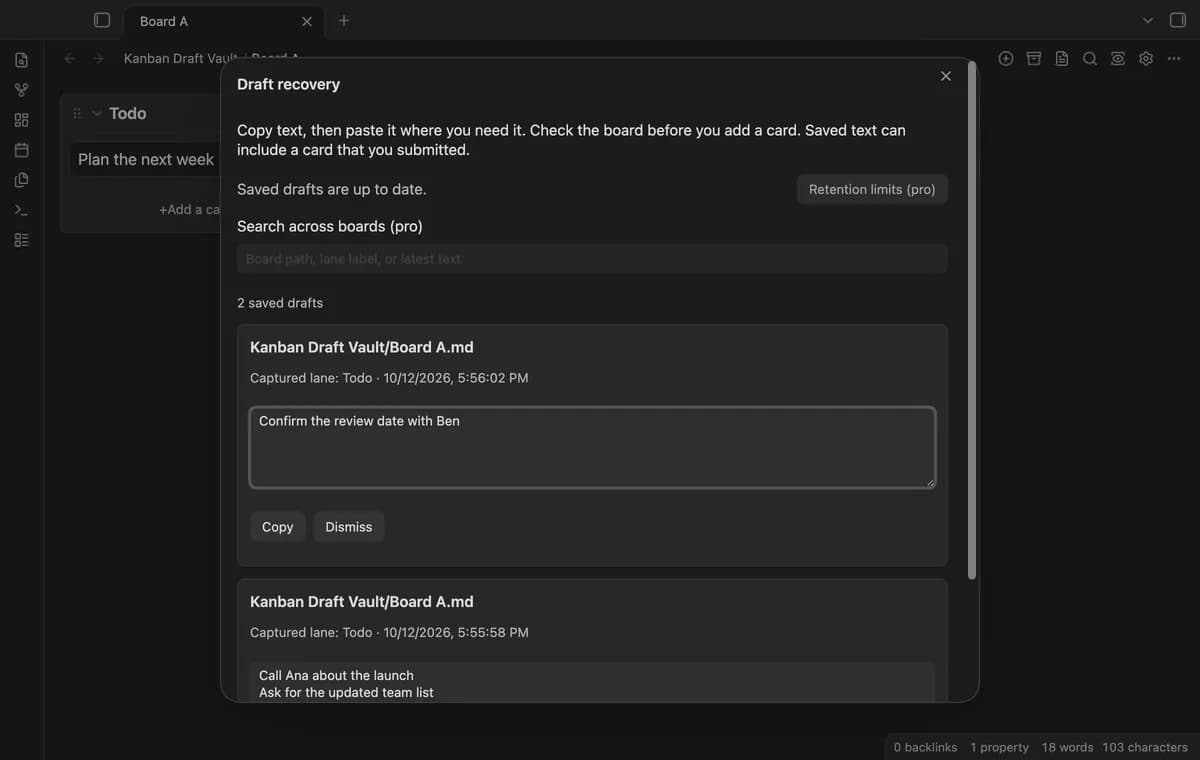Navigate back with left arrow

pyautogui.click(x=70, y=59)
